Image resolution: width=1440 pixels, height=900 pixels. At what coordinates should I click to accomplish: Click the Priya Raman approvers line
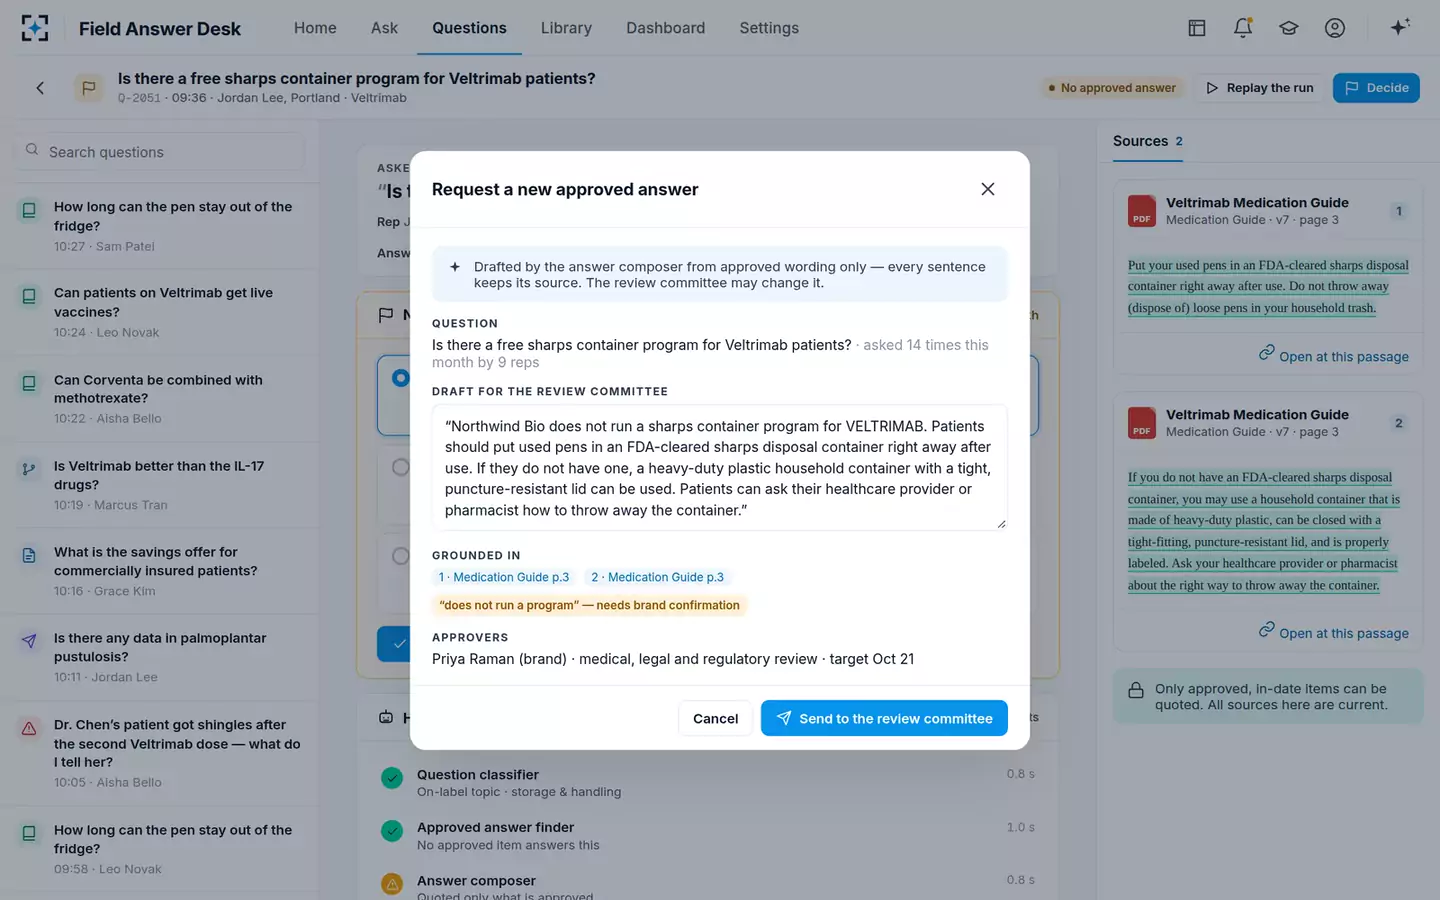point(673,659)
